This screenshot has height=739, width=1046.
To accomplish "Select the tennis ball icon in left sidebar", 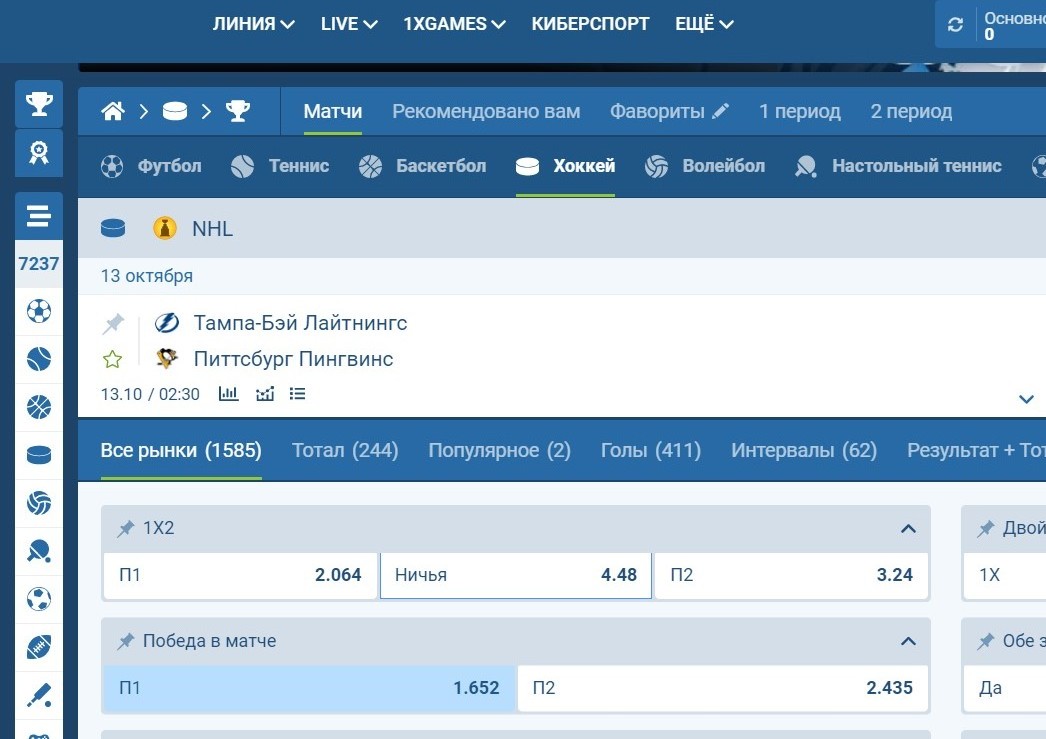I will (x=39, y=359).
